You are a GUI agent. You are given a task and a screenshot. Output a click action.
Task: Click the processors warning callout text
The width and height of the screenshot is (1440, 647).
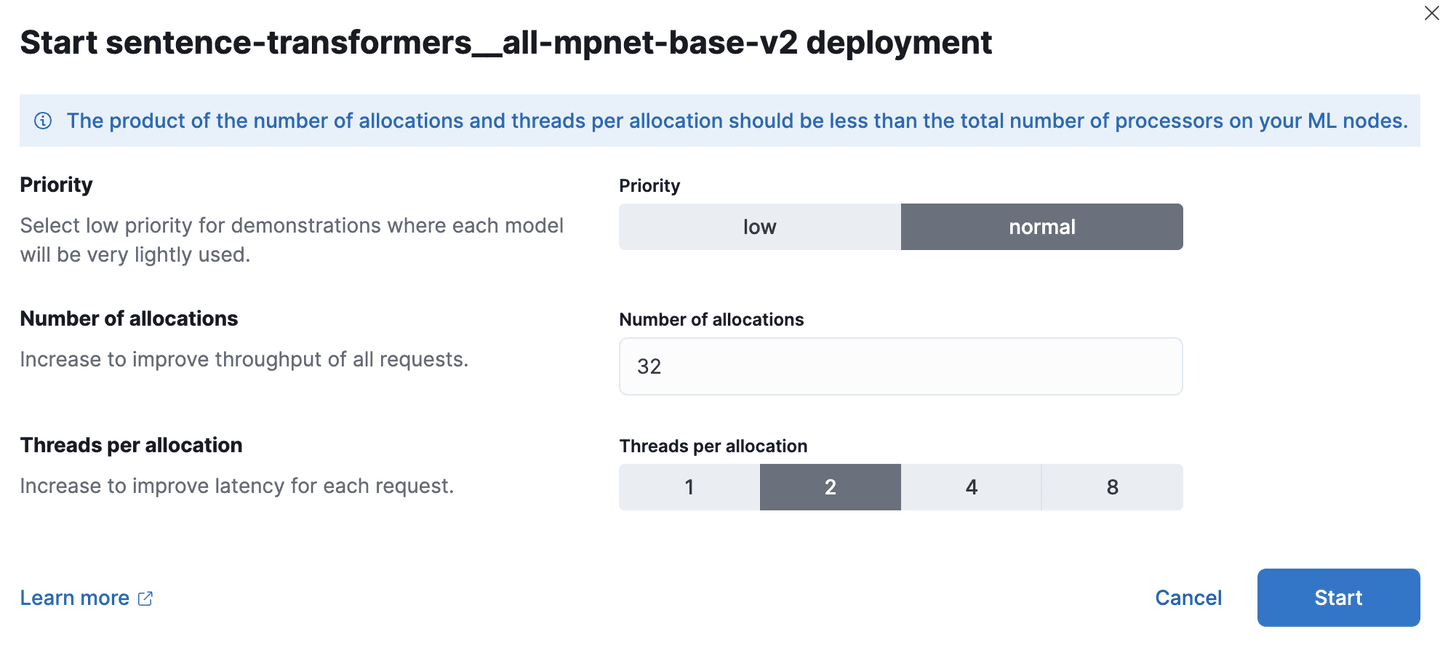pos(736,121)
